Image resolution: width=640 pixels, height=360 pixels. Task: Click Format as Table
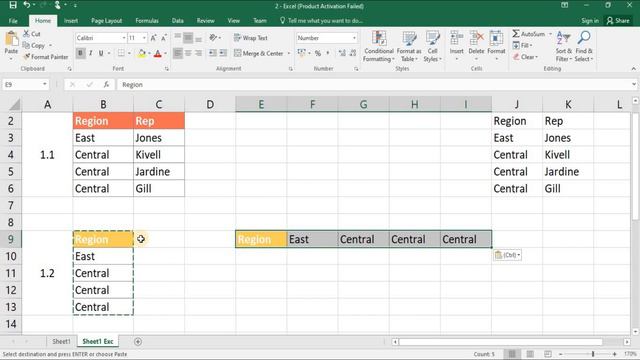pos(409,47)
